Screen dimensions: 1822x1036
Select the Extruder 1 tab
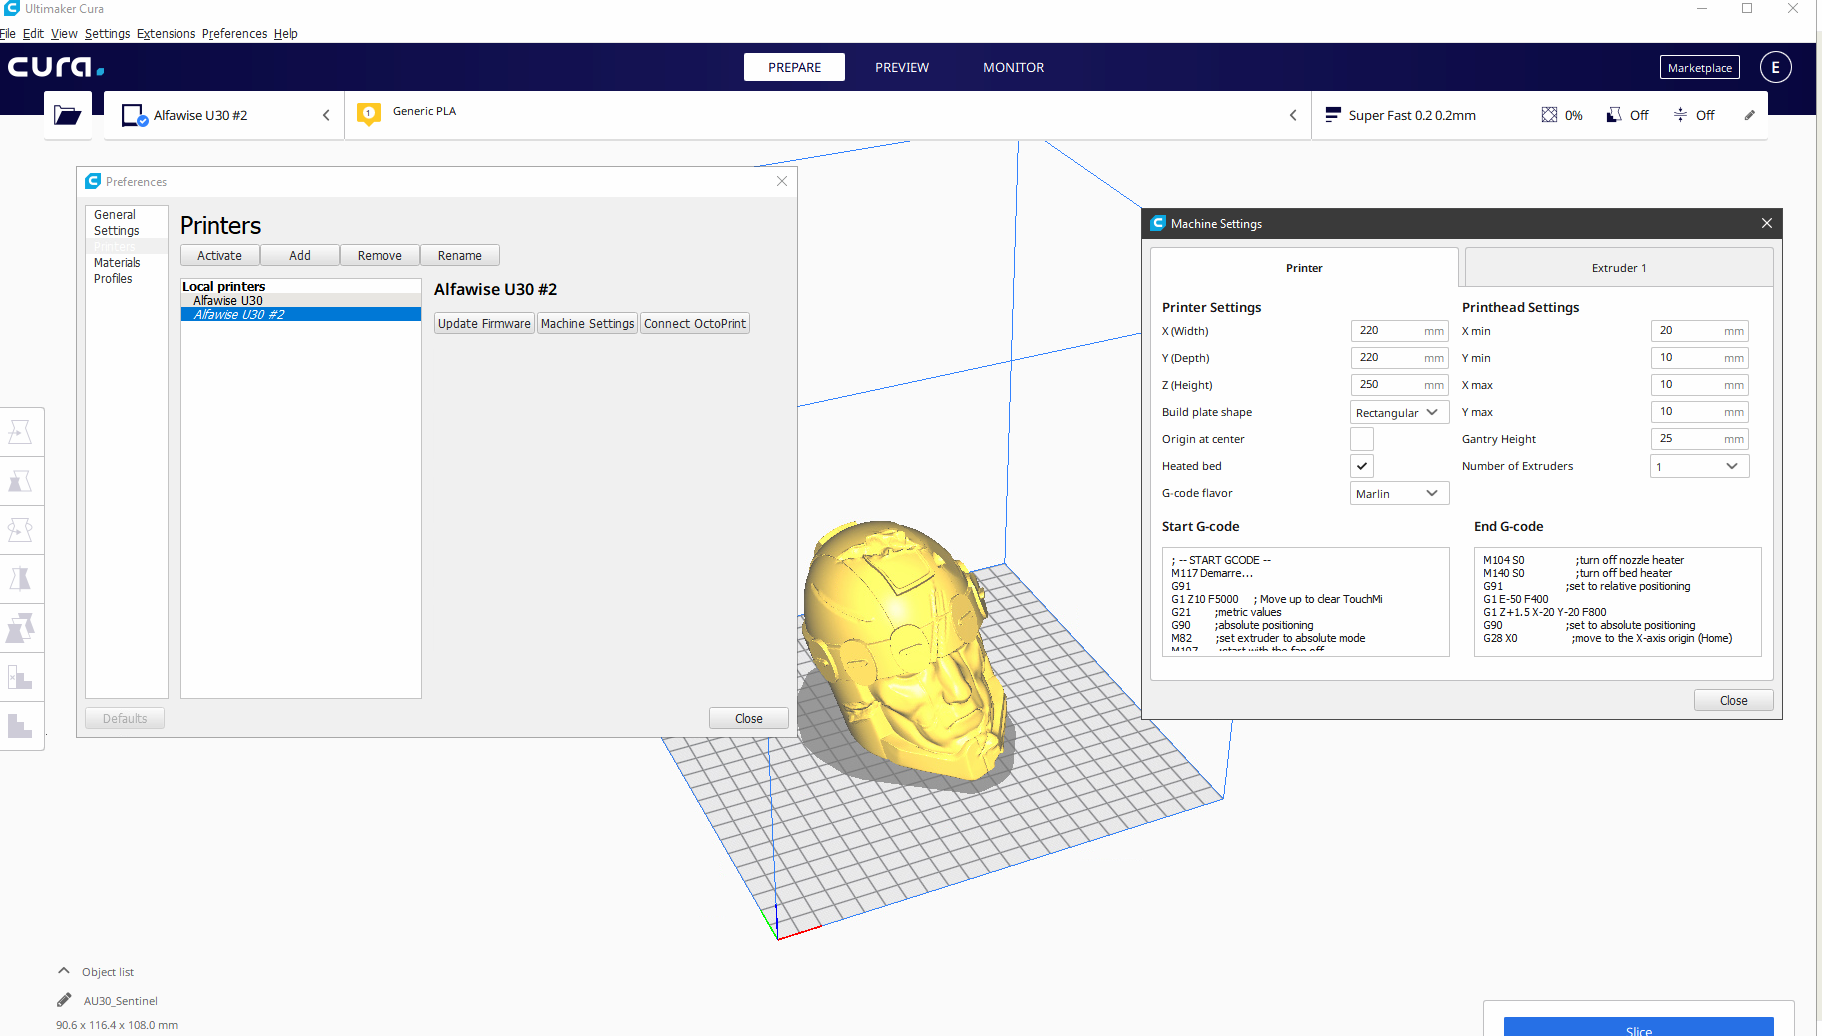[x=1619, y=268]
